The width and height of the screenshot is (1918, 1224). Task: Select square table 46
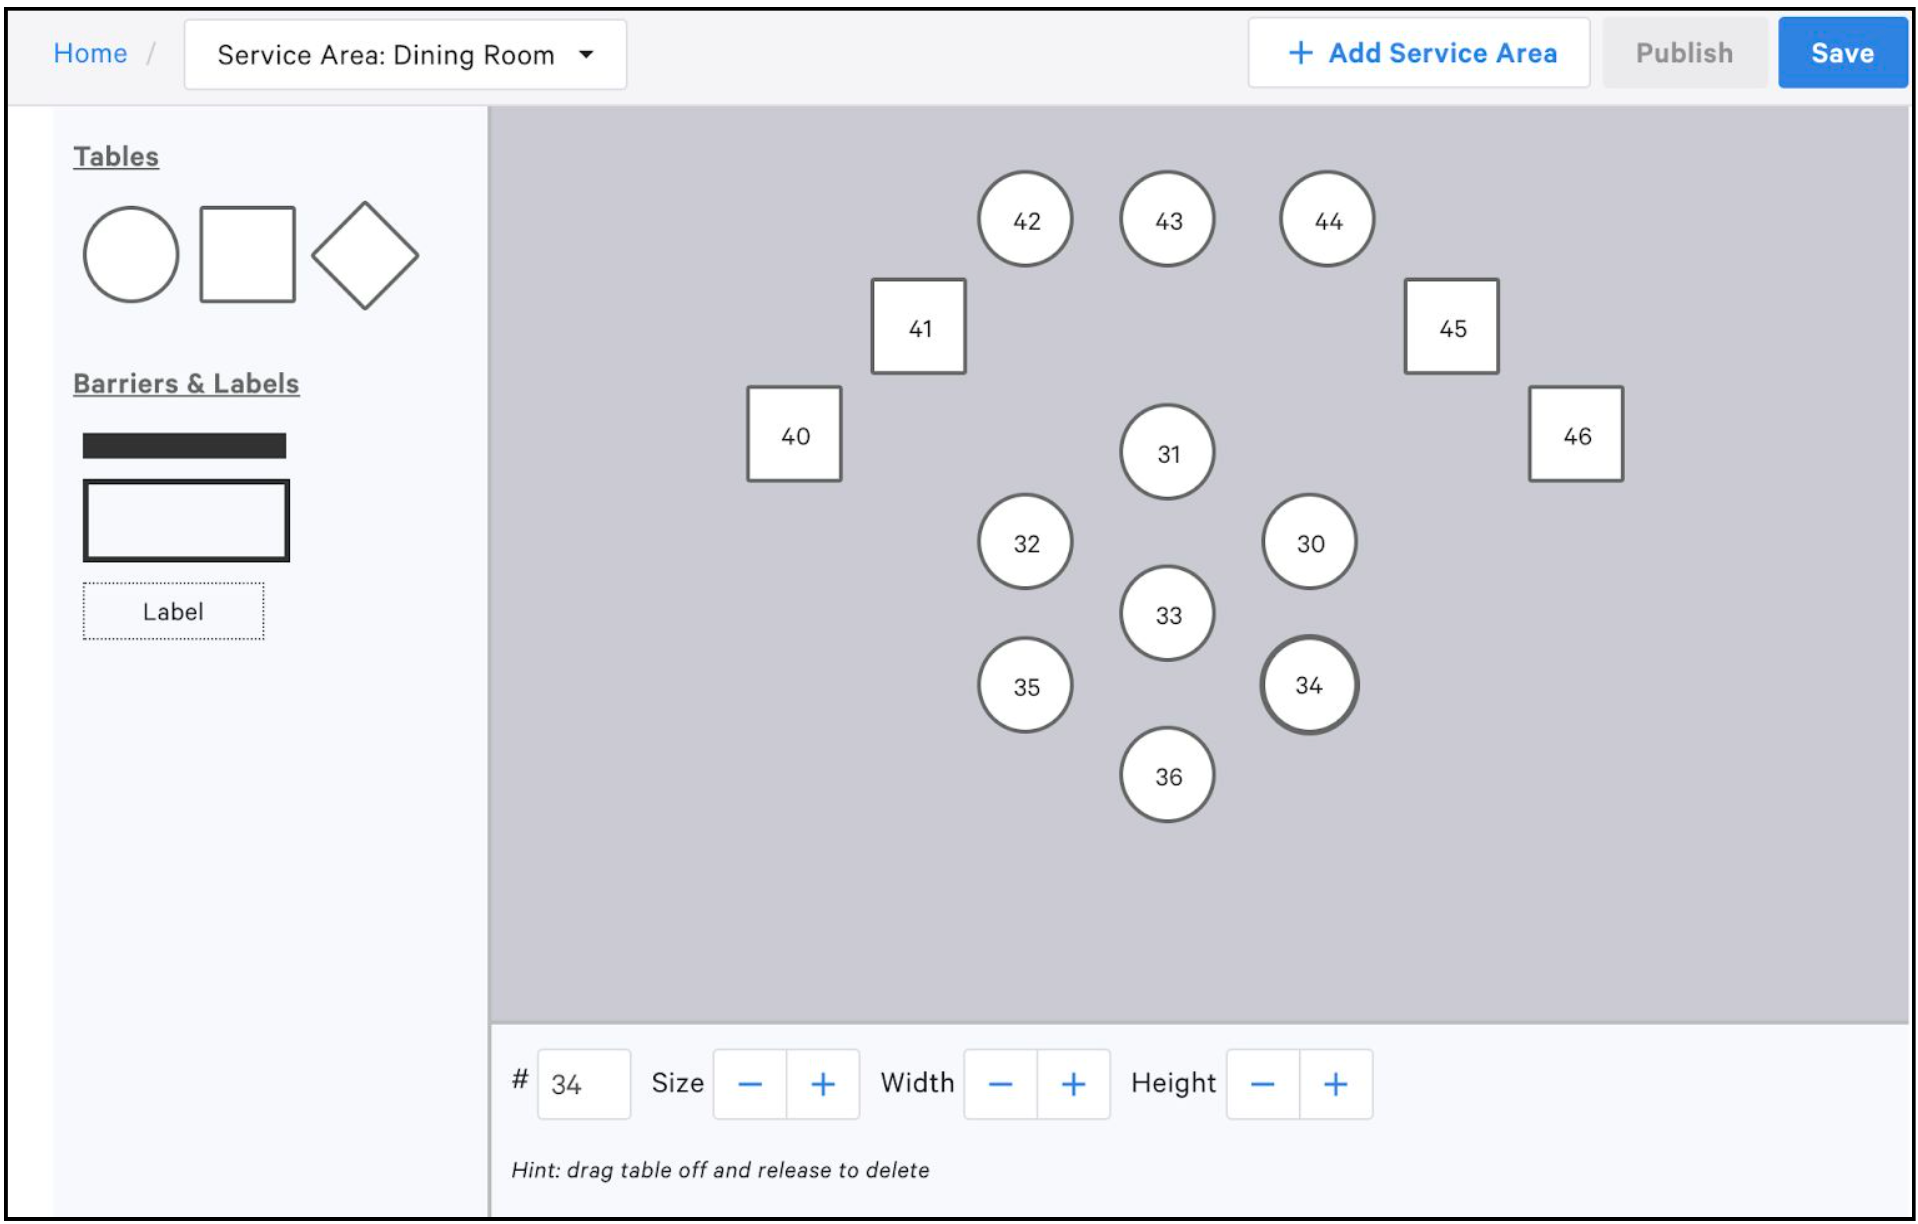click(x=1576, y=434)
